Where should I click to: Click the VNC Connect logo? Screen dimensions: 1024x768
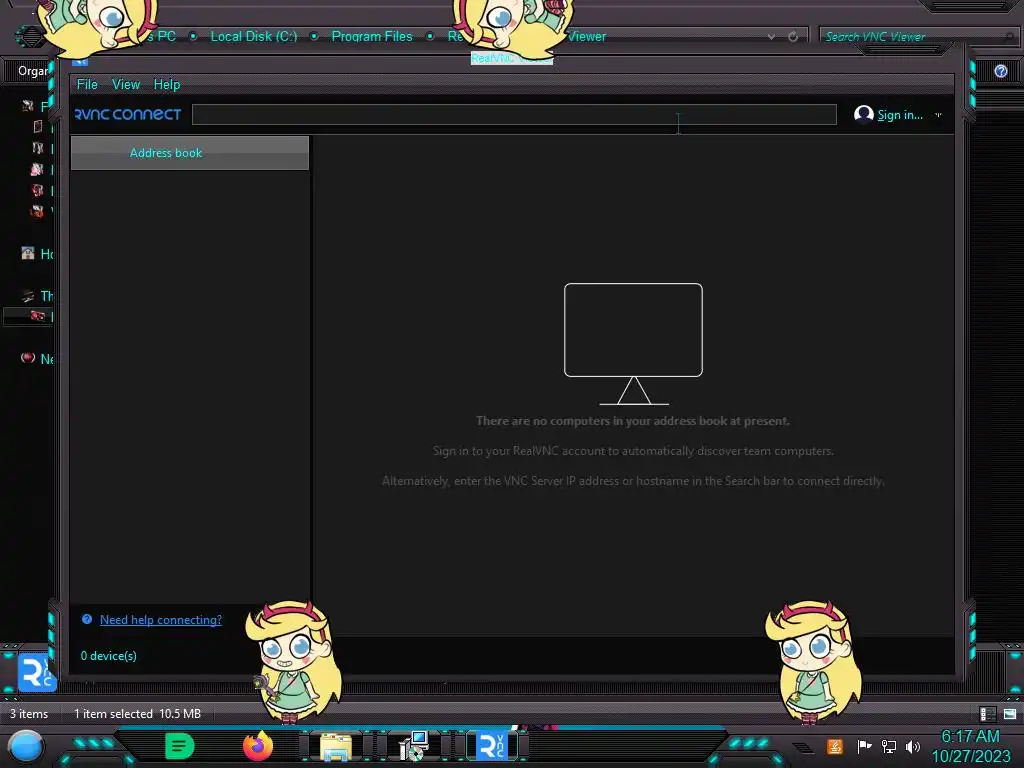[x=128, y=114]
